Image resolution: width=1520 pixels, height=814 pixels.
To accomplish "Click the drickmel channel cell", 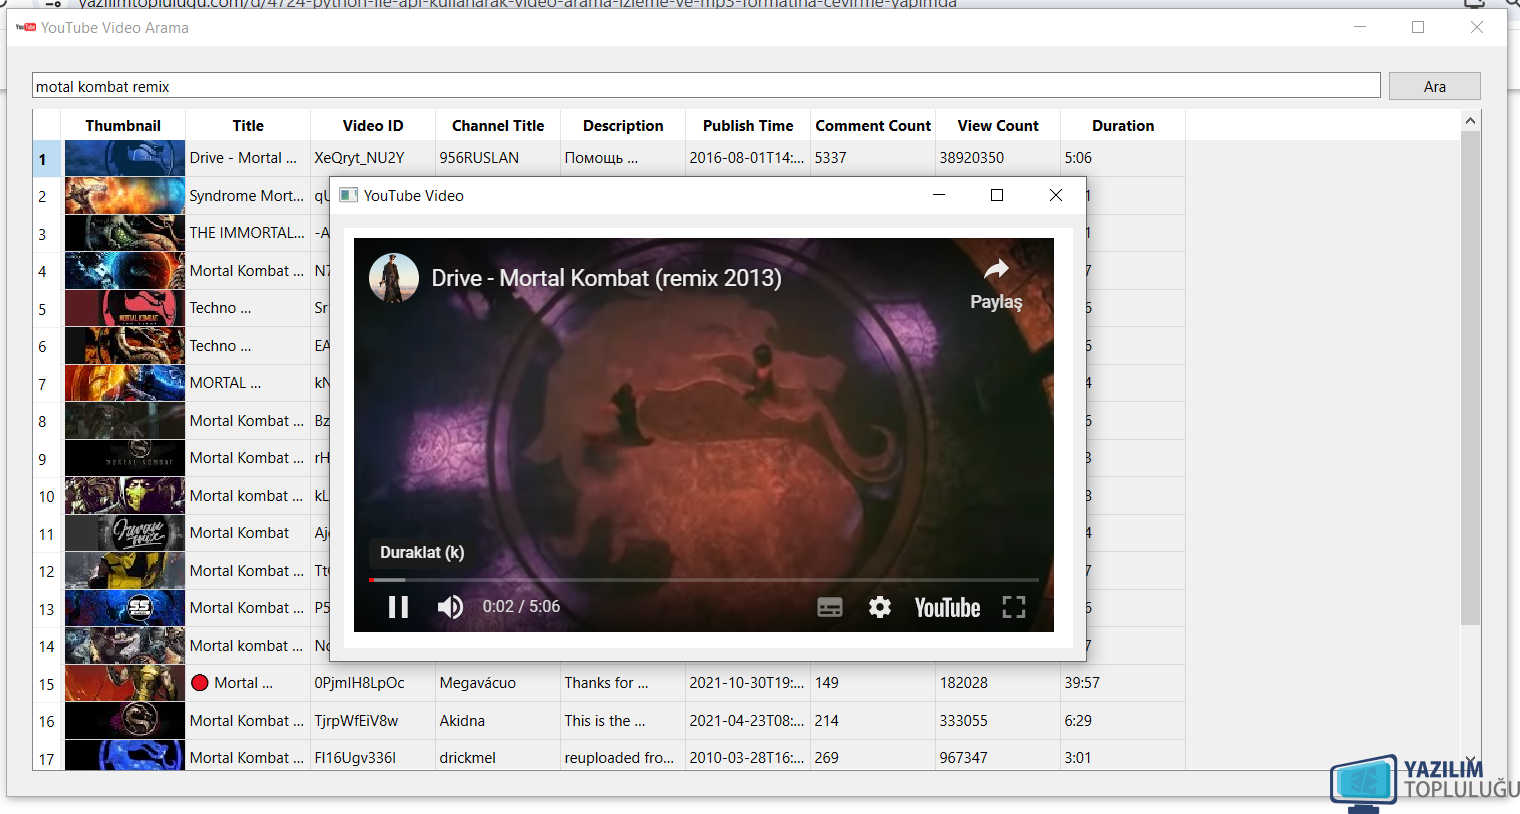I will 498,756.
